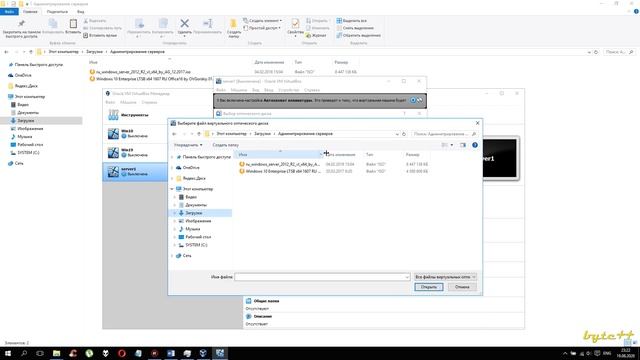640x360 pixels.
Task: Select Инструменты in the VirtualBox Manager
Action: tap(136, 115)
